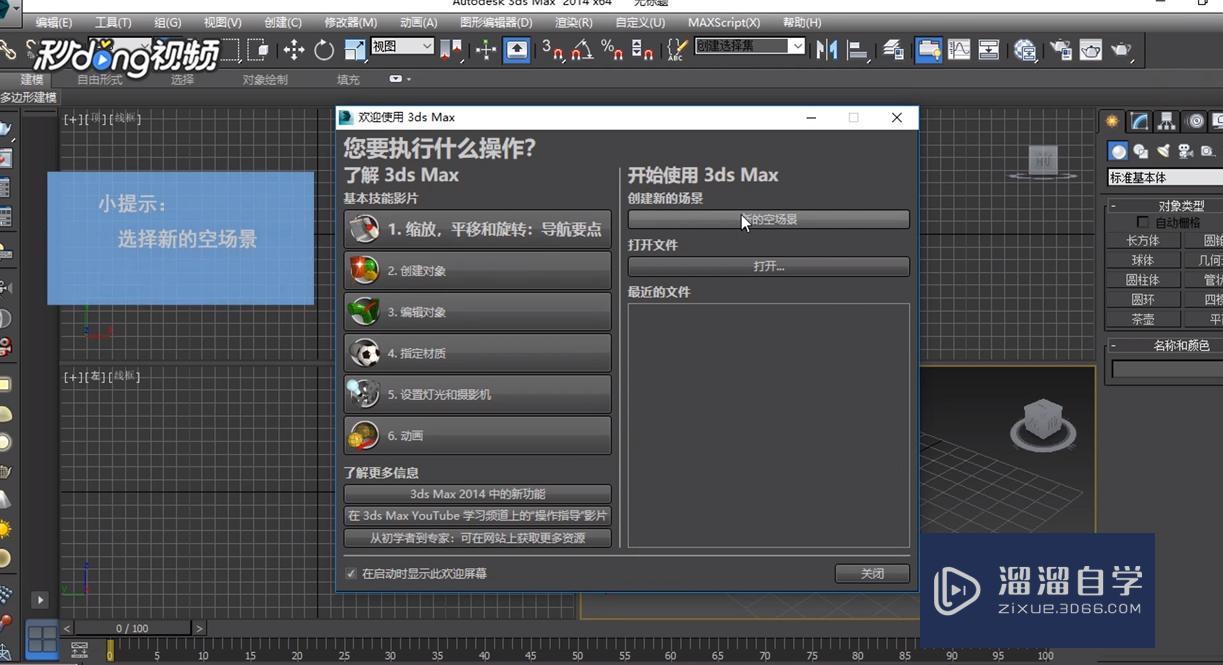1223x665 pixels.
Task: Open the 渲染(R) menu
Action: click(x=573, y=22)
